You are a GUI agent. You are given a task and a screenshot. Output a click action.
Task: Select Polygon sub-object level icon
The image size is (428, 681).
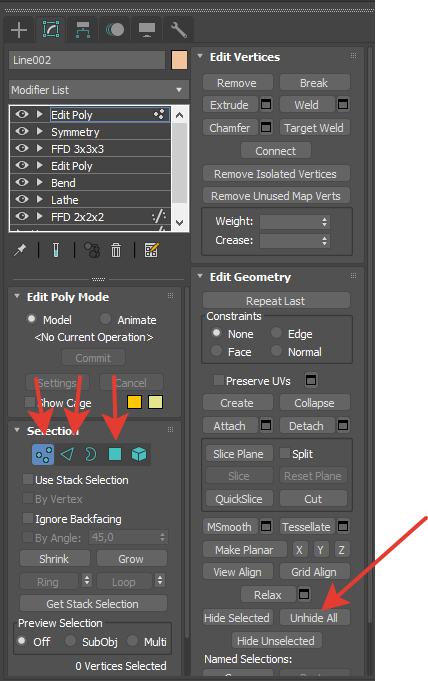(x=115, y=454)
